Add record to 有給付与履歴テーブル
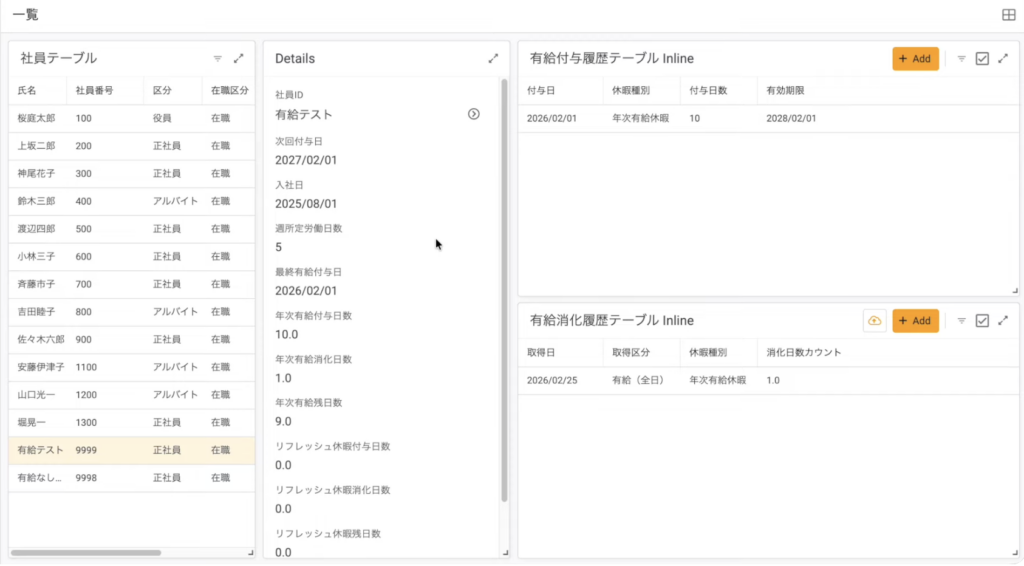 (915, 59)
